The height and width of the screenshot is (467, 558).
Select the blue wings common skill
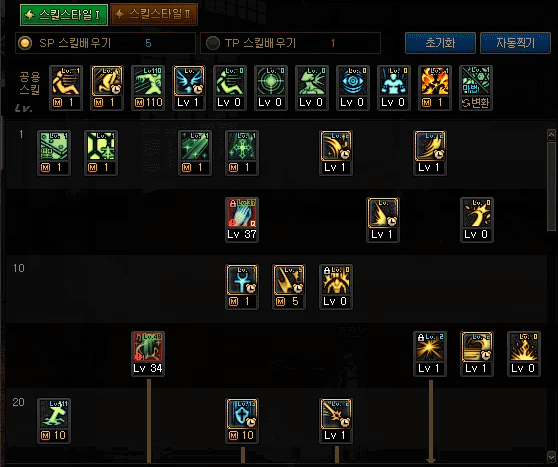(189, 88)
